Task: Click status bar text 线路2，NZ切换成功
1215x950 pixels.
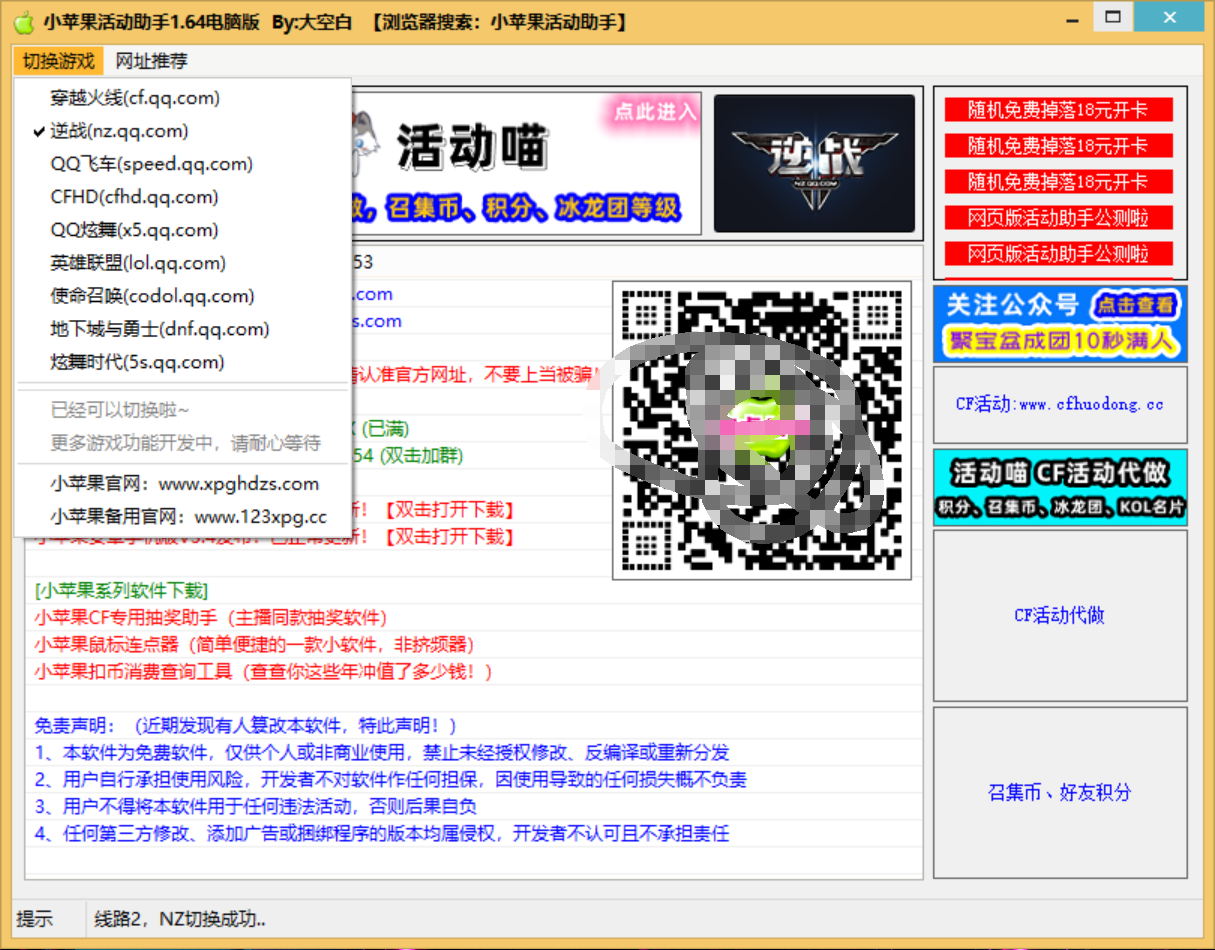Action: pos(180,920)
